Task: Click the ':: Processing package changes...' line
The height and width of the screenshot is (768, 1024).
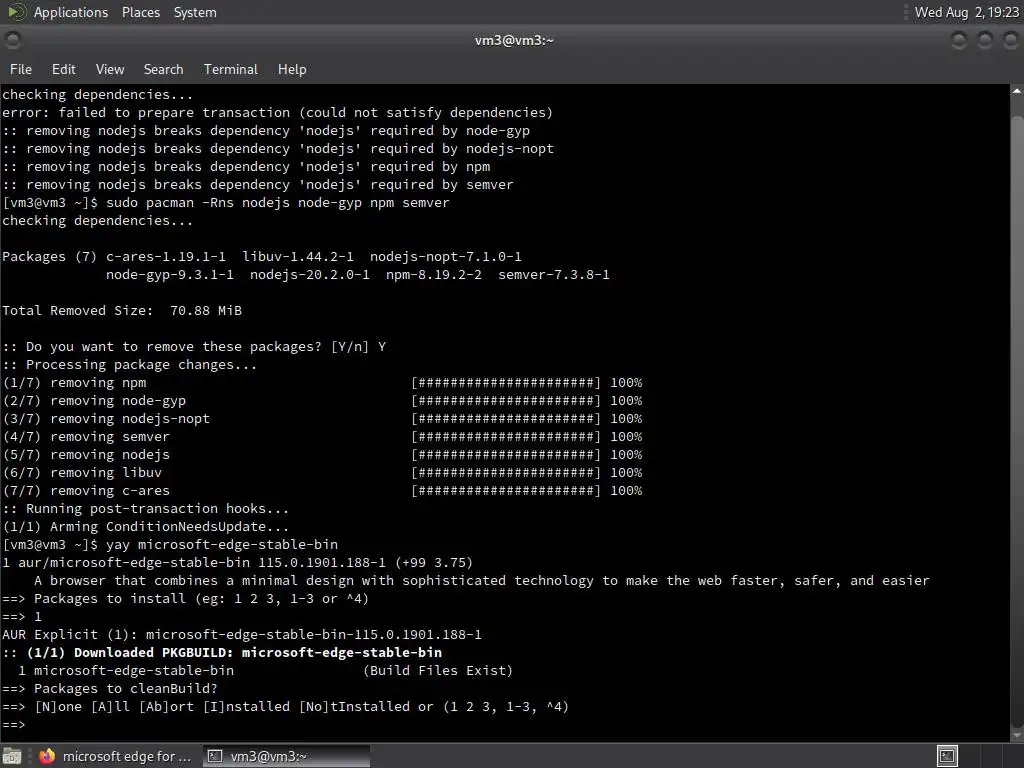Action: click(x=130, y=365)
